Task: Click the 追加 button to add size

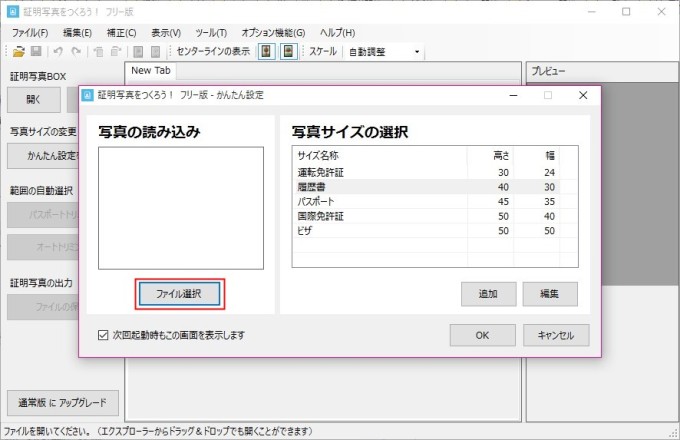Action: 488,293
